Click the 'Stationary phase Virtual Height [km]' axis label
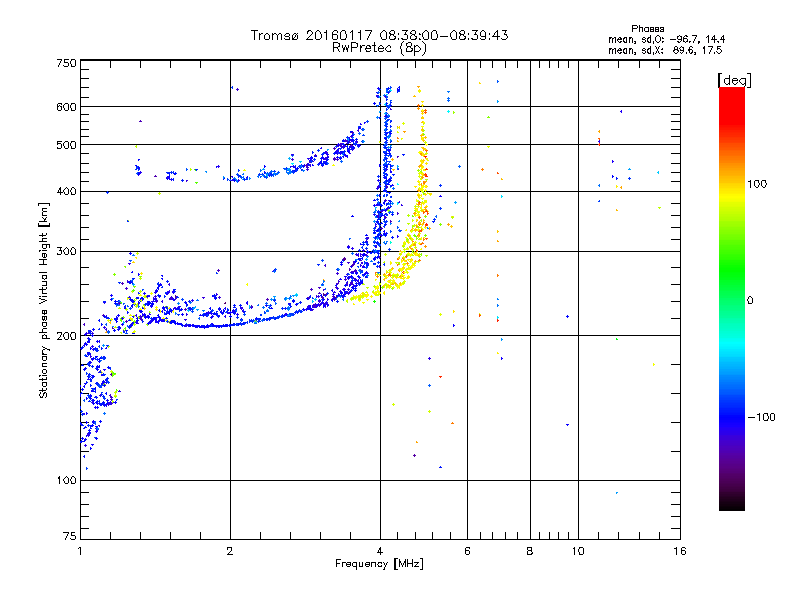The width and height of the screenshot is (800, 600). pyautogui.click(x=43, y=300)
